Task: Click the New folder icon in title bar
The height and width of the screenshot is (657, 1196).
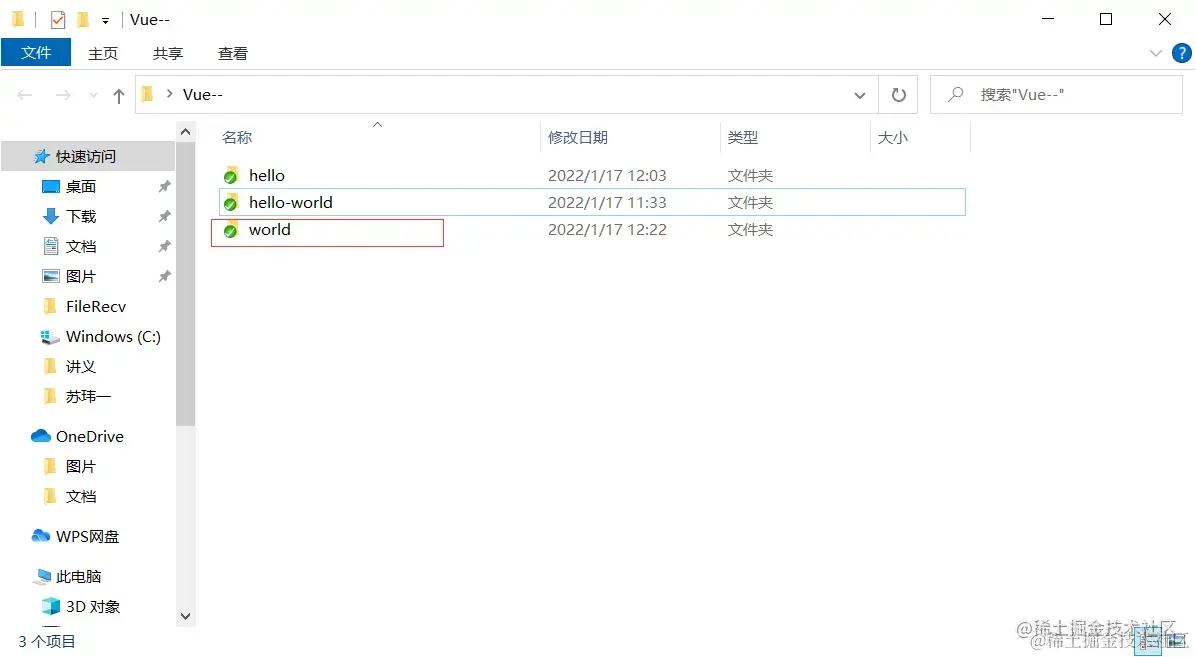Action: (x=83, y=19)
